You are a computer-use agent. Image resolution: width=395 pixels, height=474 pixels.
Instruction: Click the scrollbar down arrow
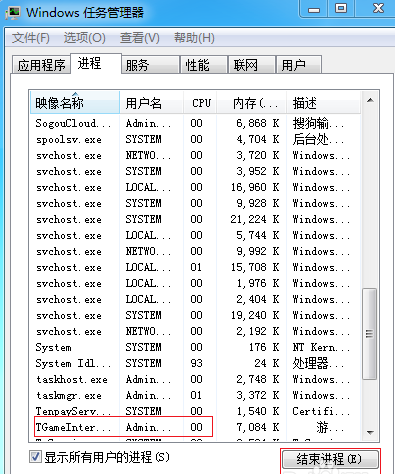click(x=370, y=433)
